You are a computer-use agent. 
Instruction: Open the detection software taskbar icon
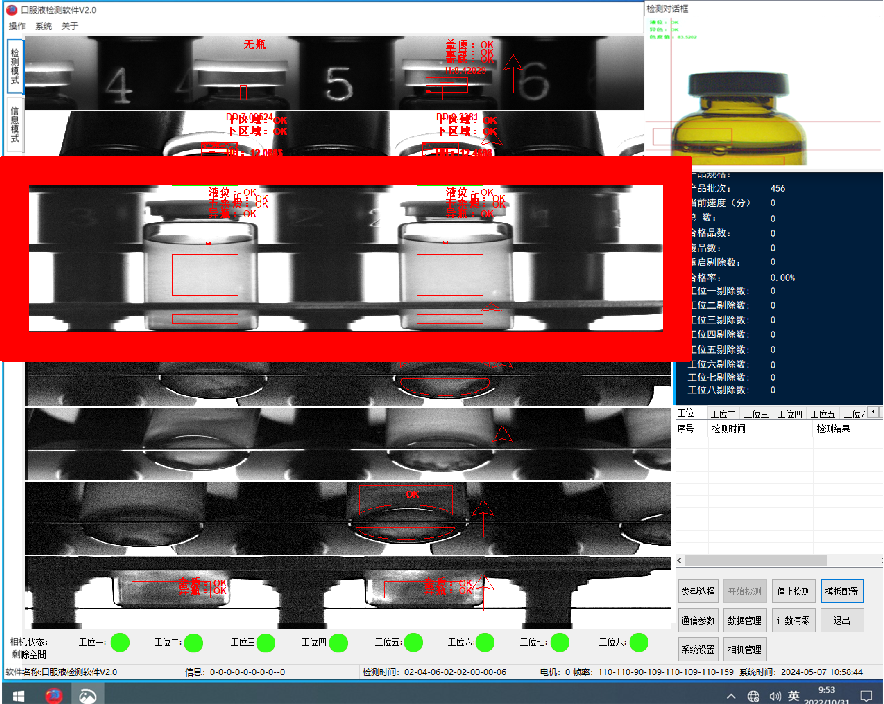coord(88,693)
